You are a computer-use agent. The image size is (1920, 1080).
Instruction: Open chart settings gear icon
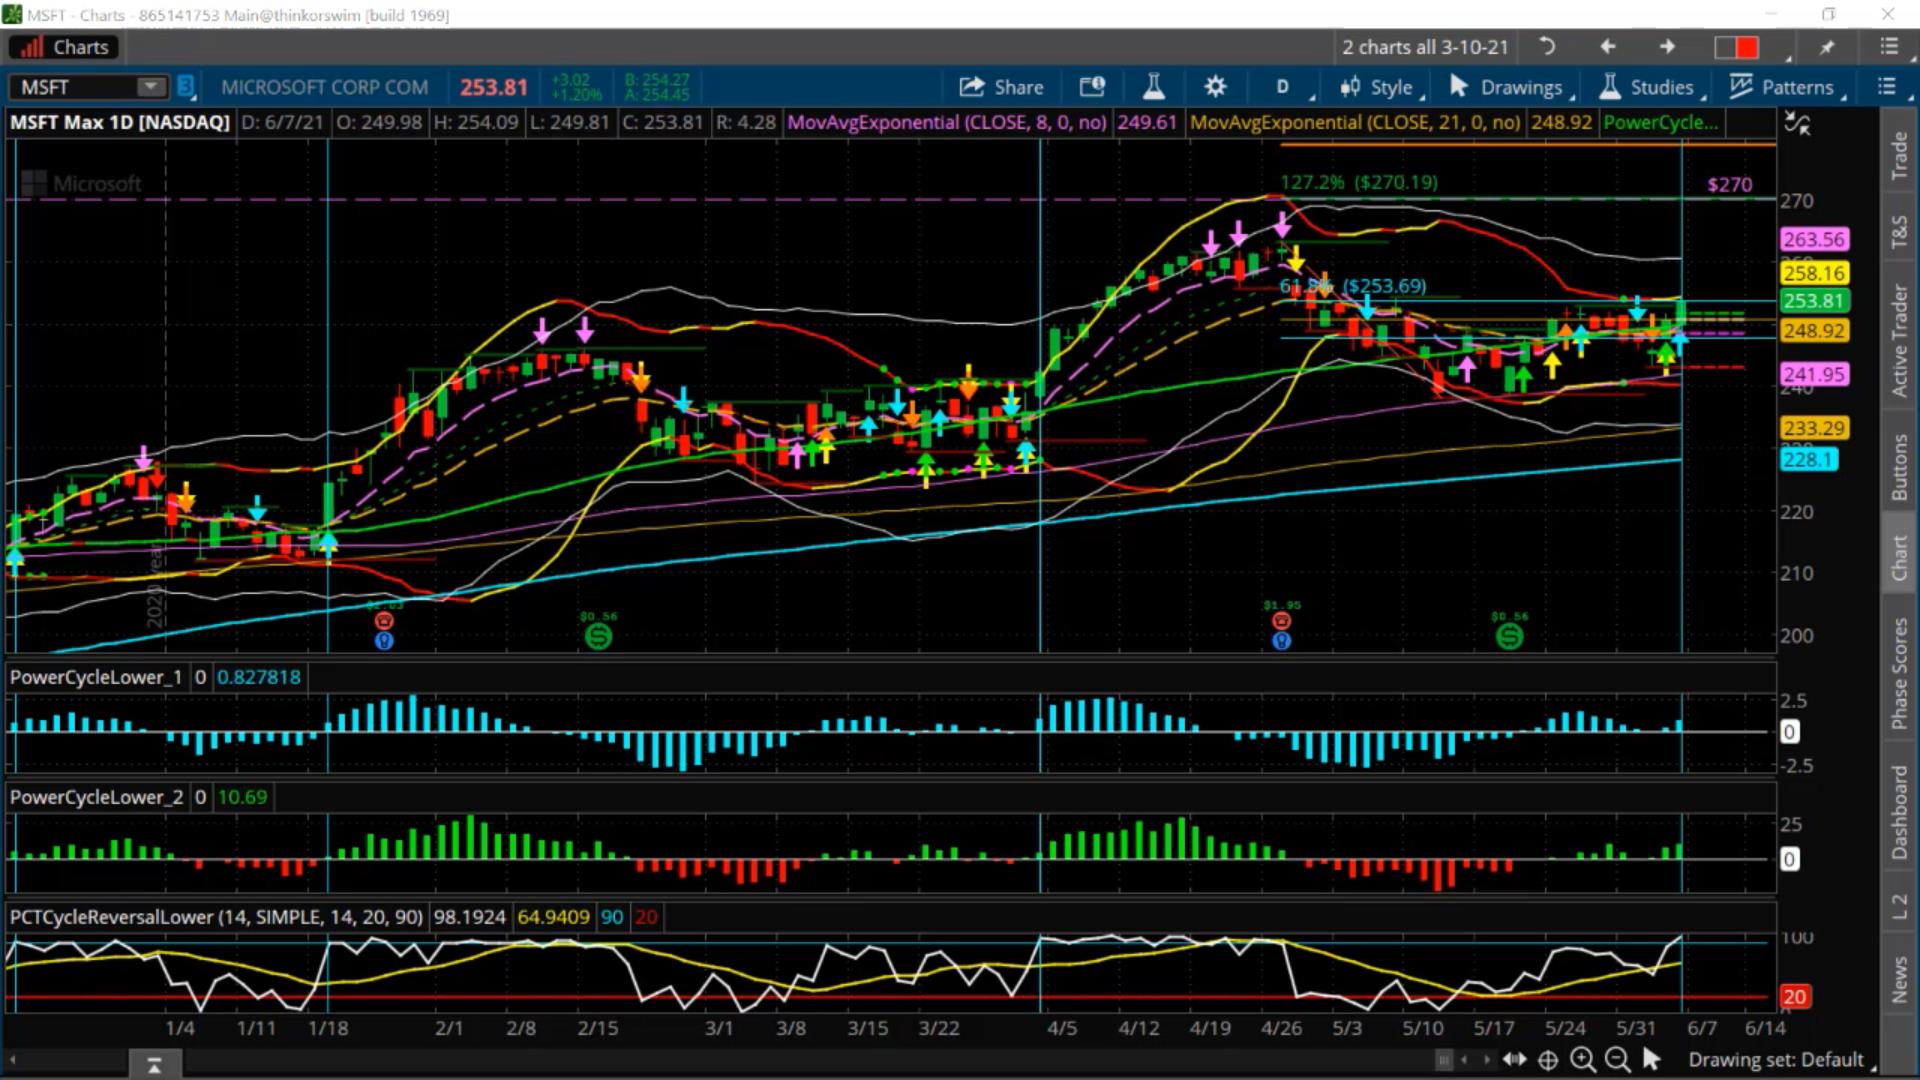click(1215, 87)
